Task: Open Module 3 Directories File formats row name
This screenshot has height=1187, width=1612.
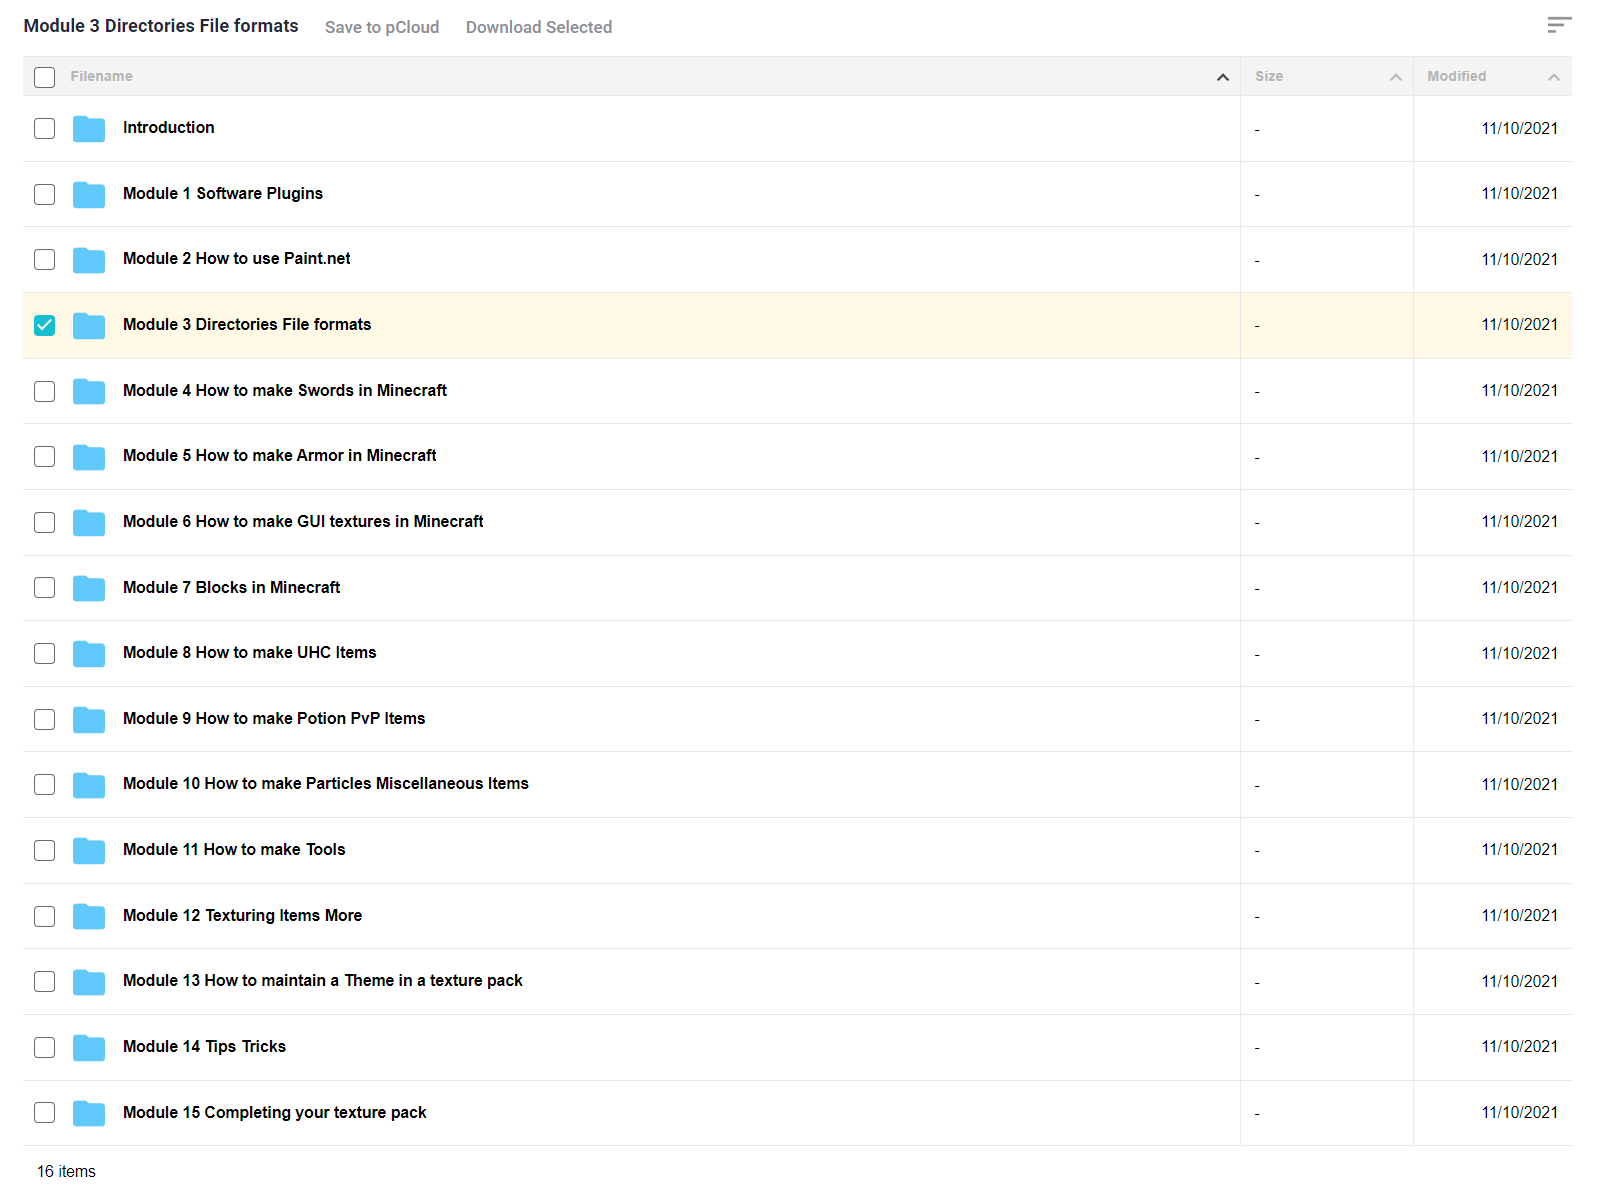Action: tap(247, 324)
